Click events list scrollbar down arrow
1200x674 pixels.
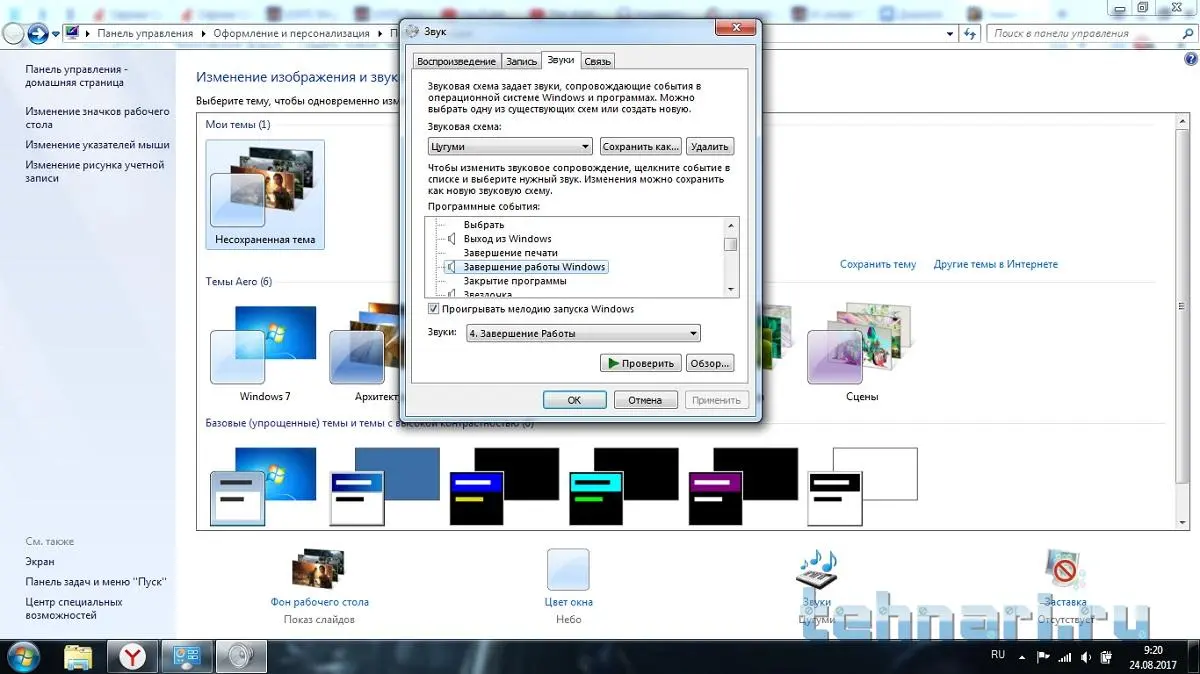(x=731, y=289)
